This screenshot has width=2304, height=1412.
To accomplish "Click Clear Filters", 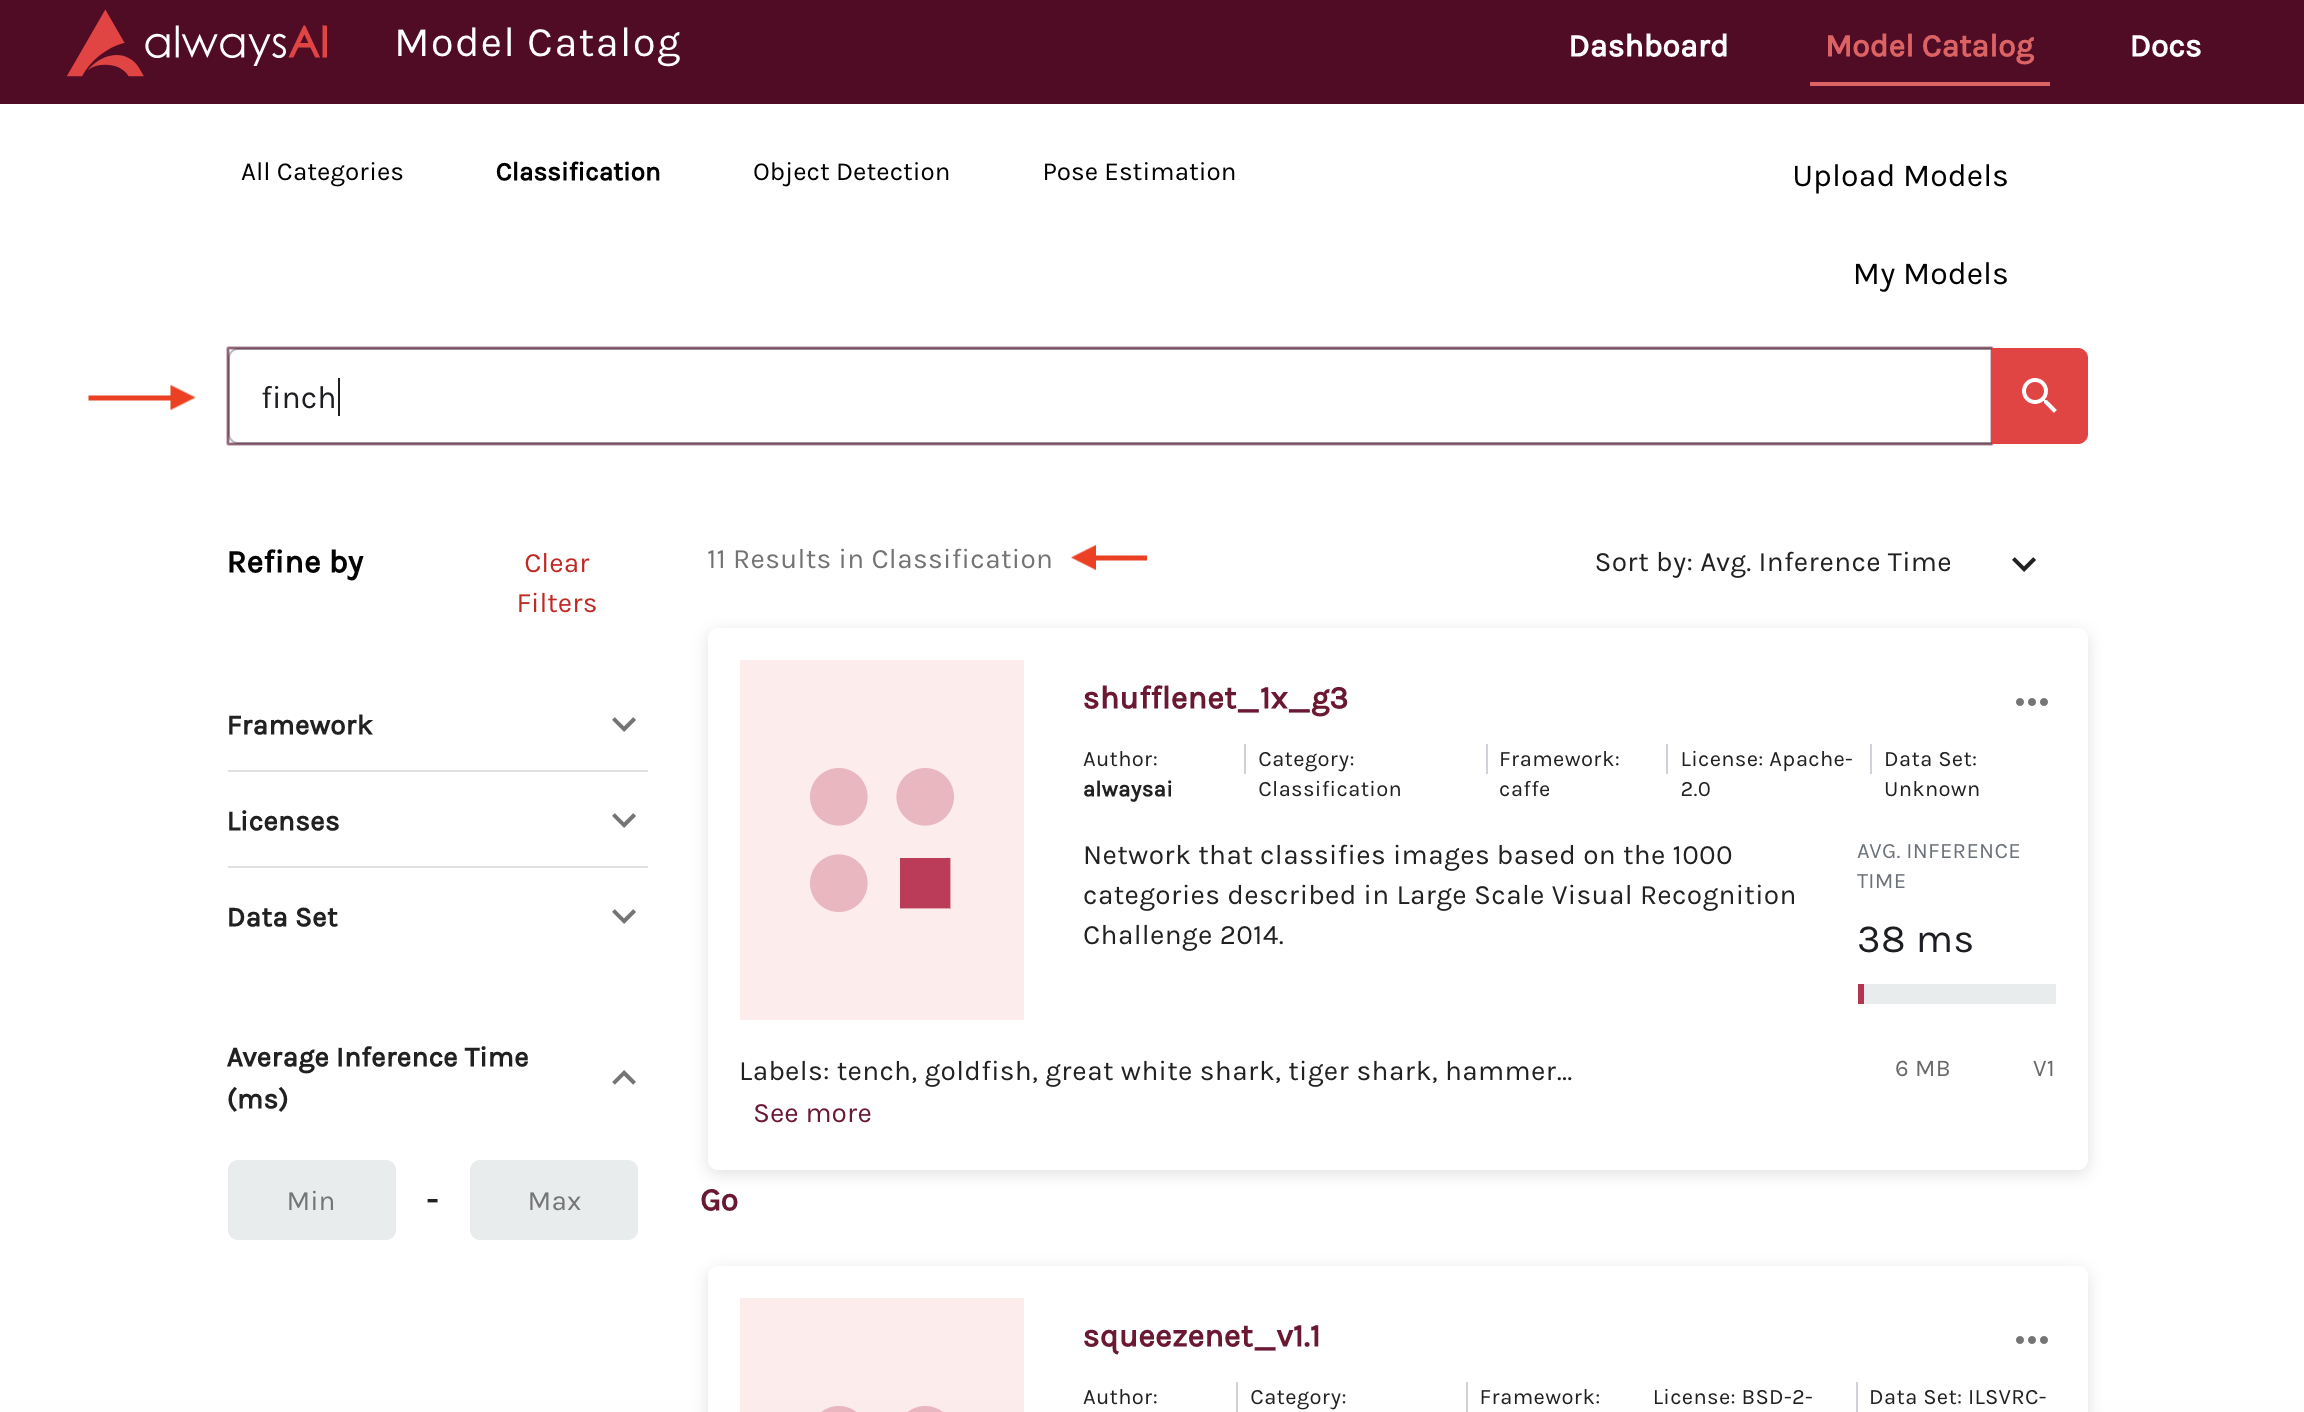I will coord(557,583).
